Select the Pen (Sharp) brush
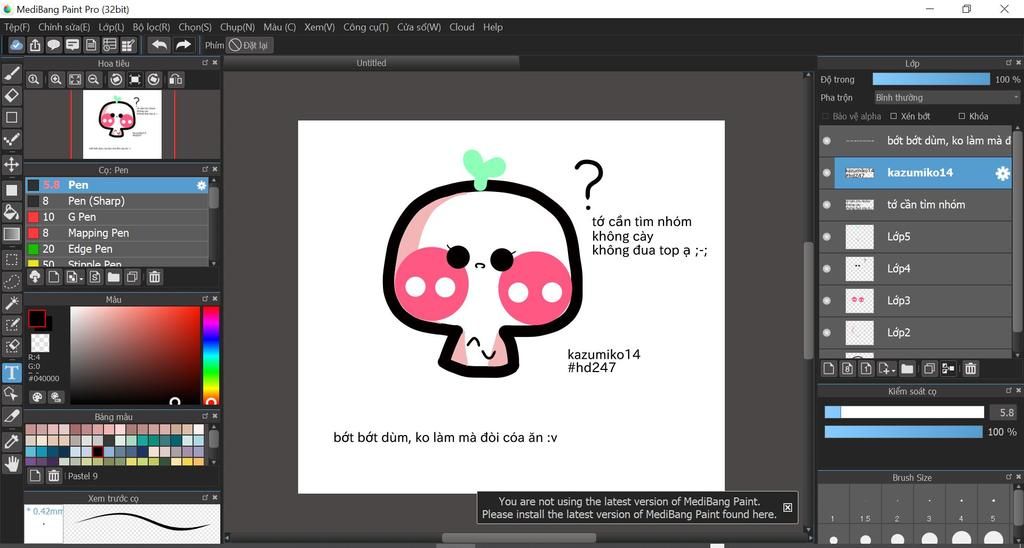The image size is (1024, 548). [x=117, y=201]
